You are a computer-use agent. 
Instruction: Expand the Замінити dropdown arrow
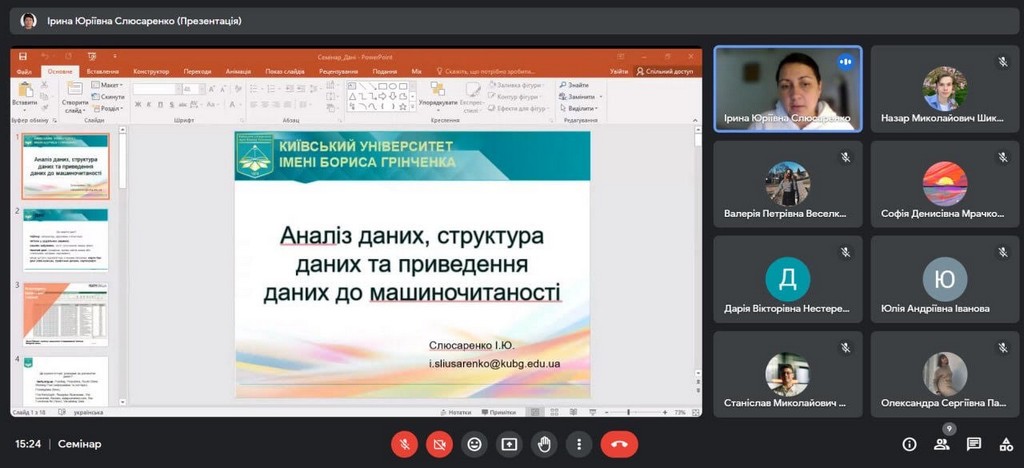(599, 97)
